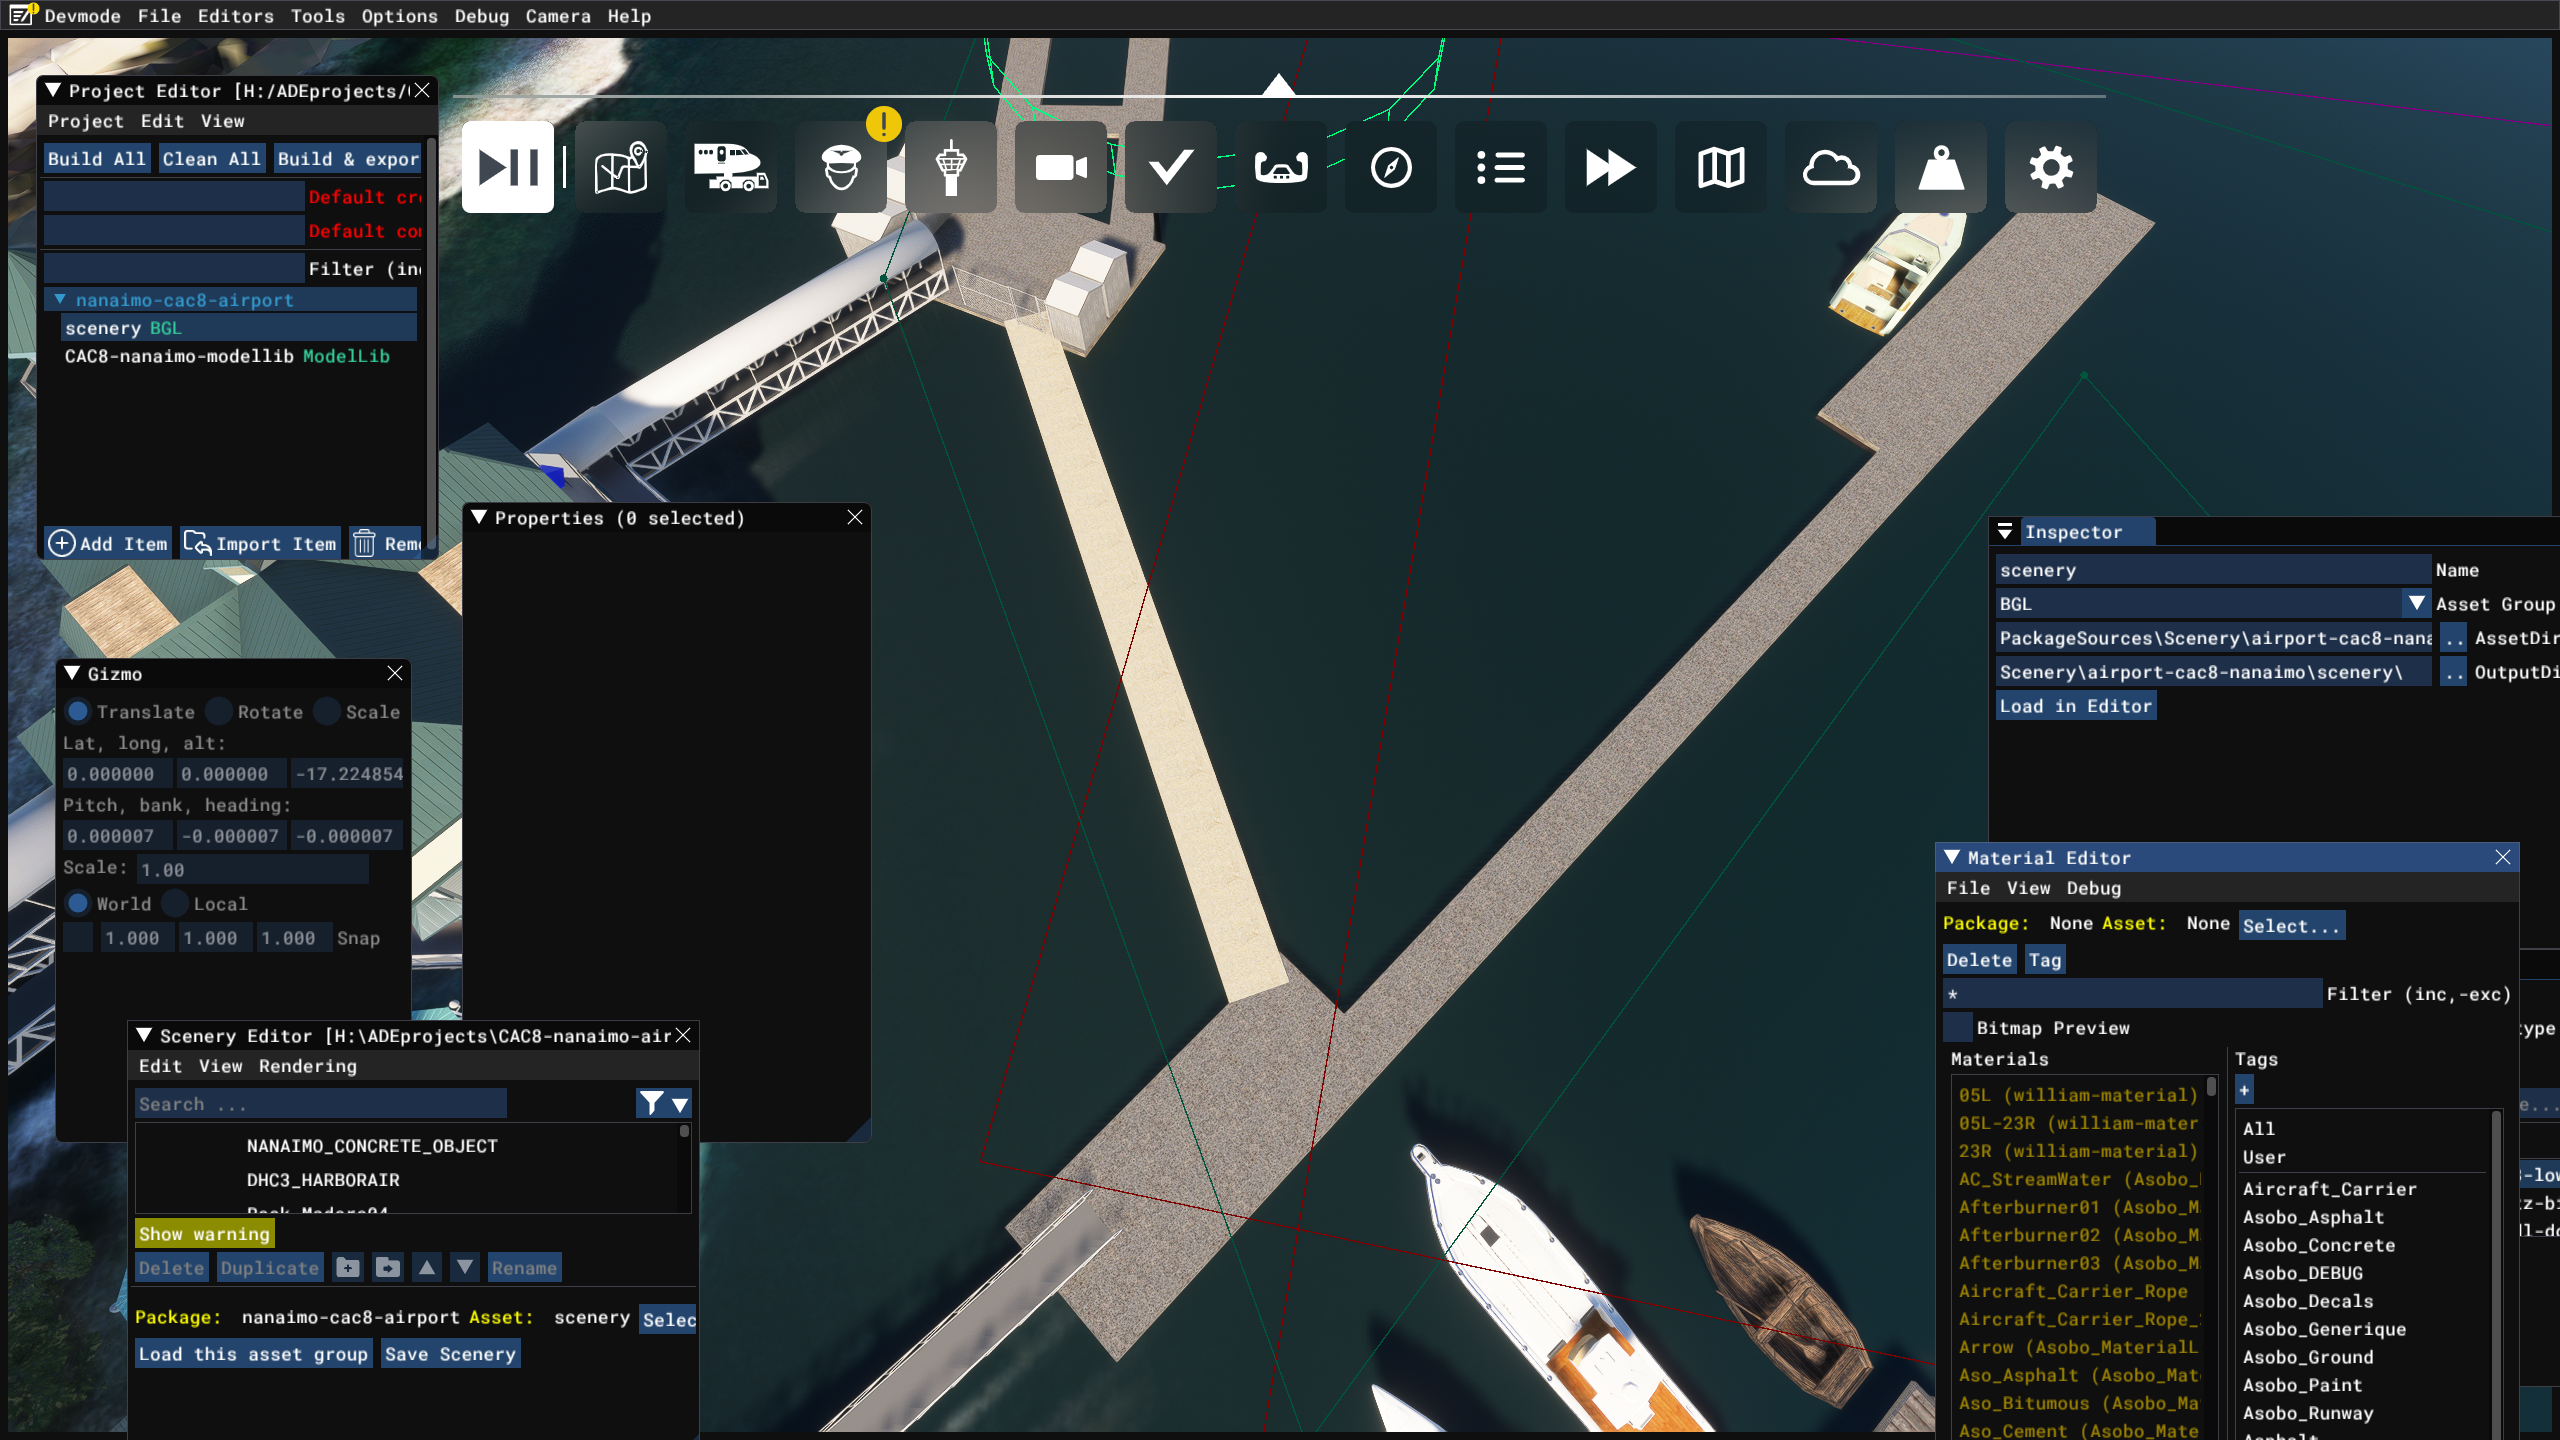
Task: Open filter options dropdown arrow in Scenery Editor
Action: tap(680, 1103)
